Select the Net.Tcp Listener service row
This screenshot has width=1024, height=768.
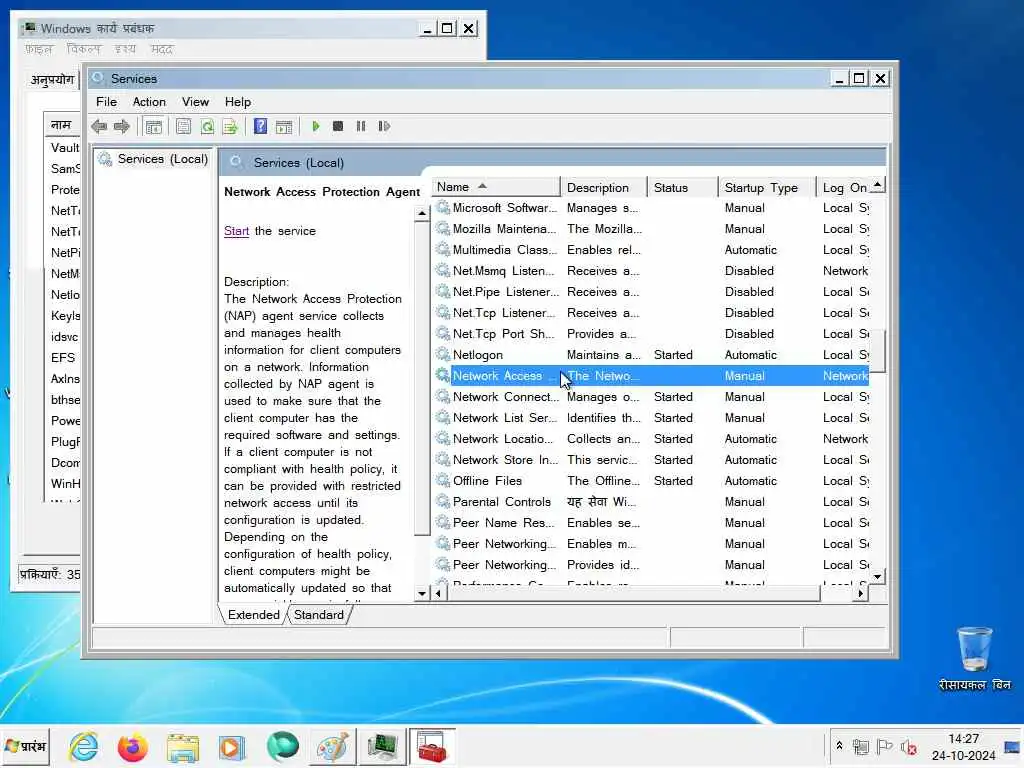(651, 313)
